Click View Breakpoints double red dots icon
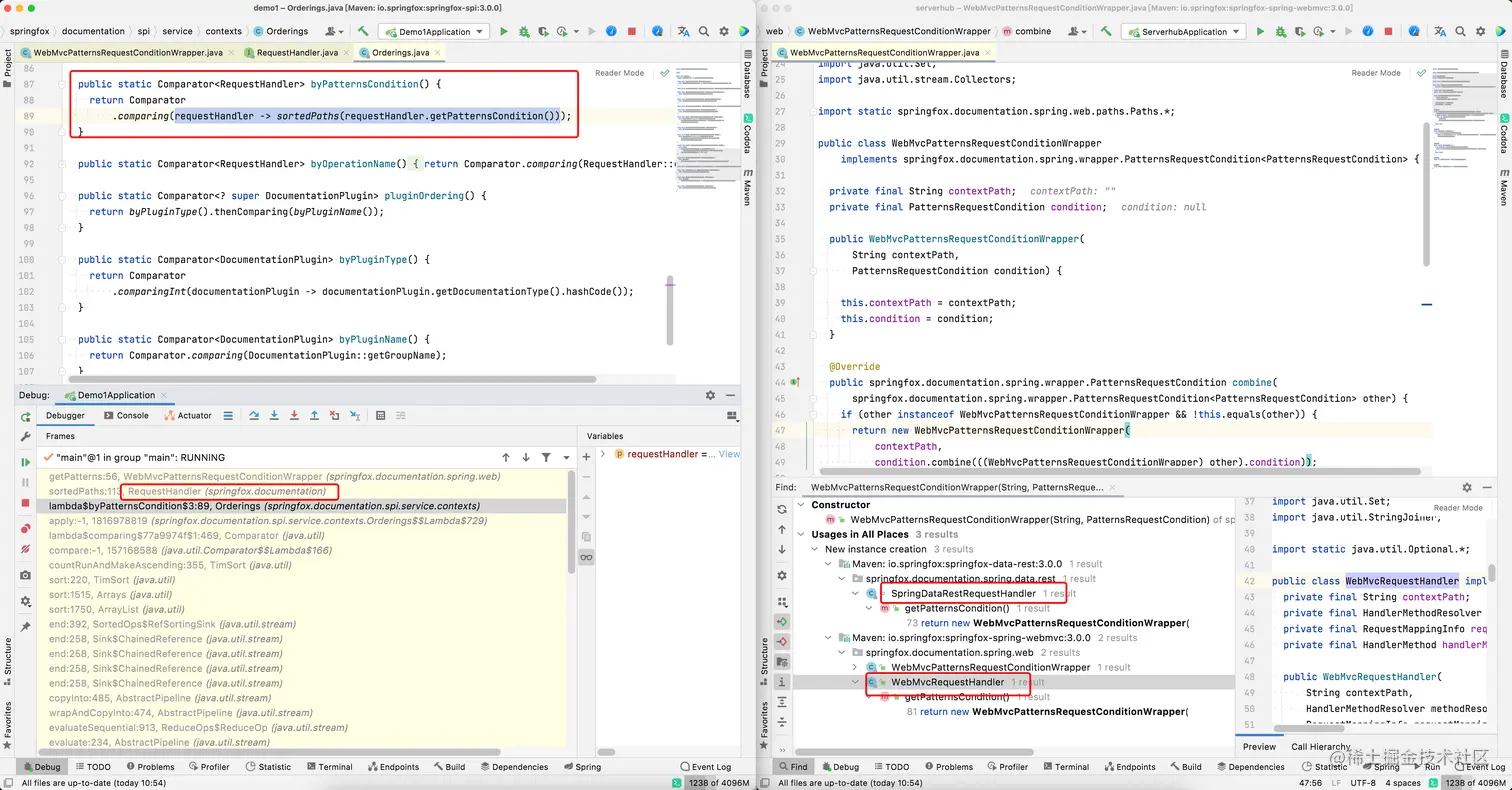Viewport: 1512px width, 790px height. coord(26,529)
